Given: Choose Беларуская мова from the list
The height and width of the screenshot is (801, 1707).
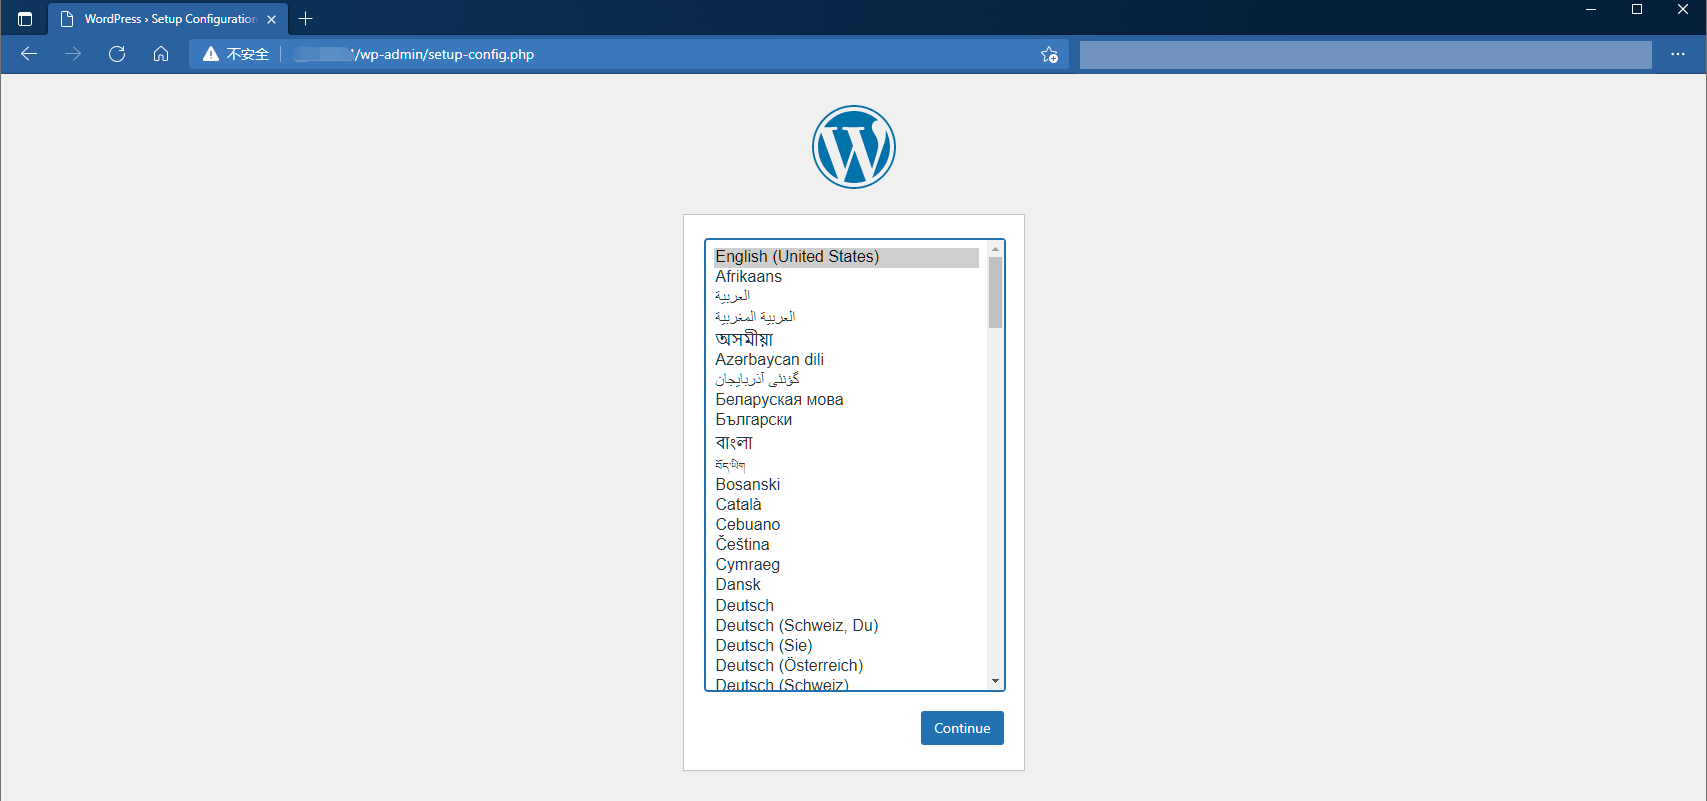Looking at the screenshot, I should (846, 399).
